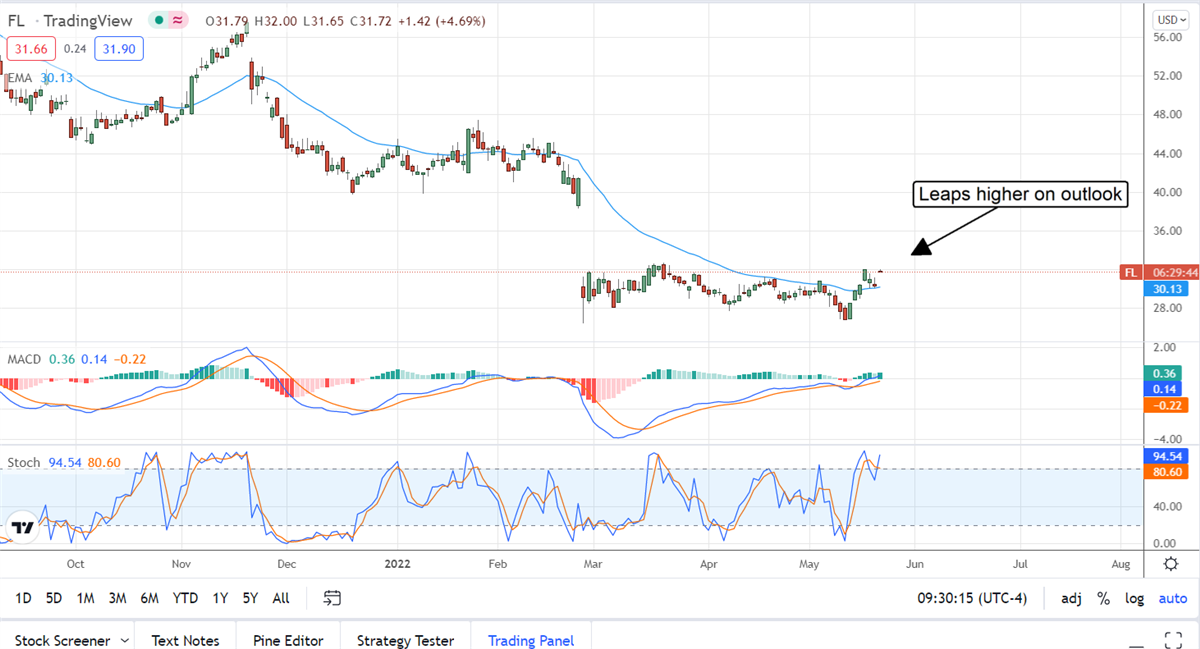Toggle percent scale mode
This screenshot has height=649, width=1200.
[1103, 598]
